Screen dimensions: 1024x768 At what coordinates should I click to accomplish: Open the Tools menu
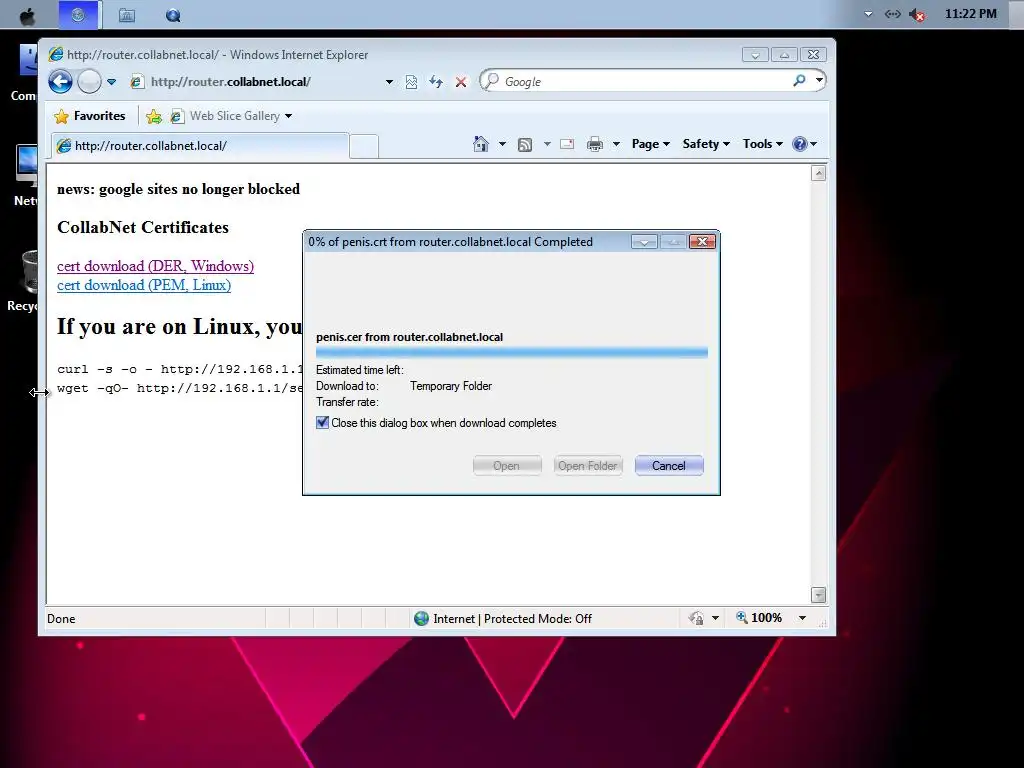(763, 144)
